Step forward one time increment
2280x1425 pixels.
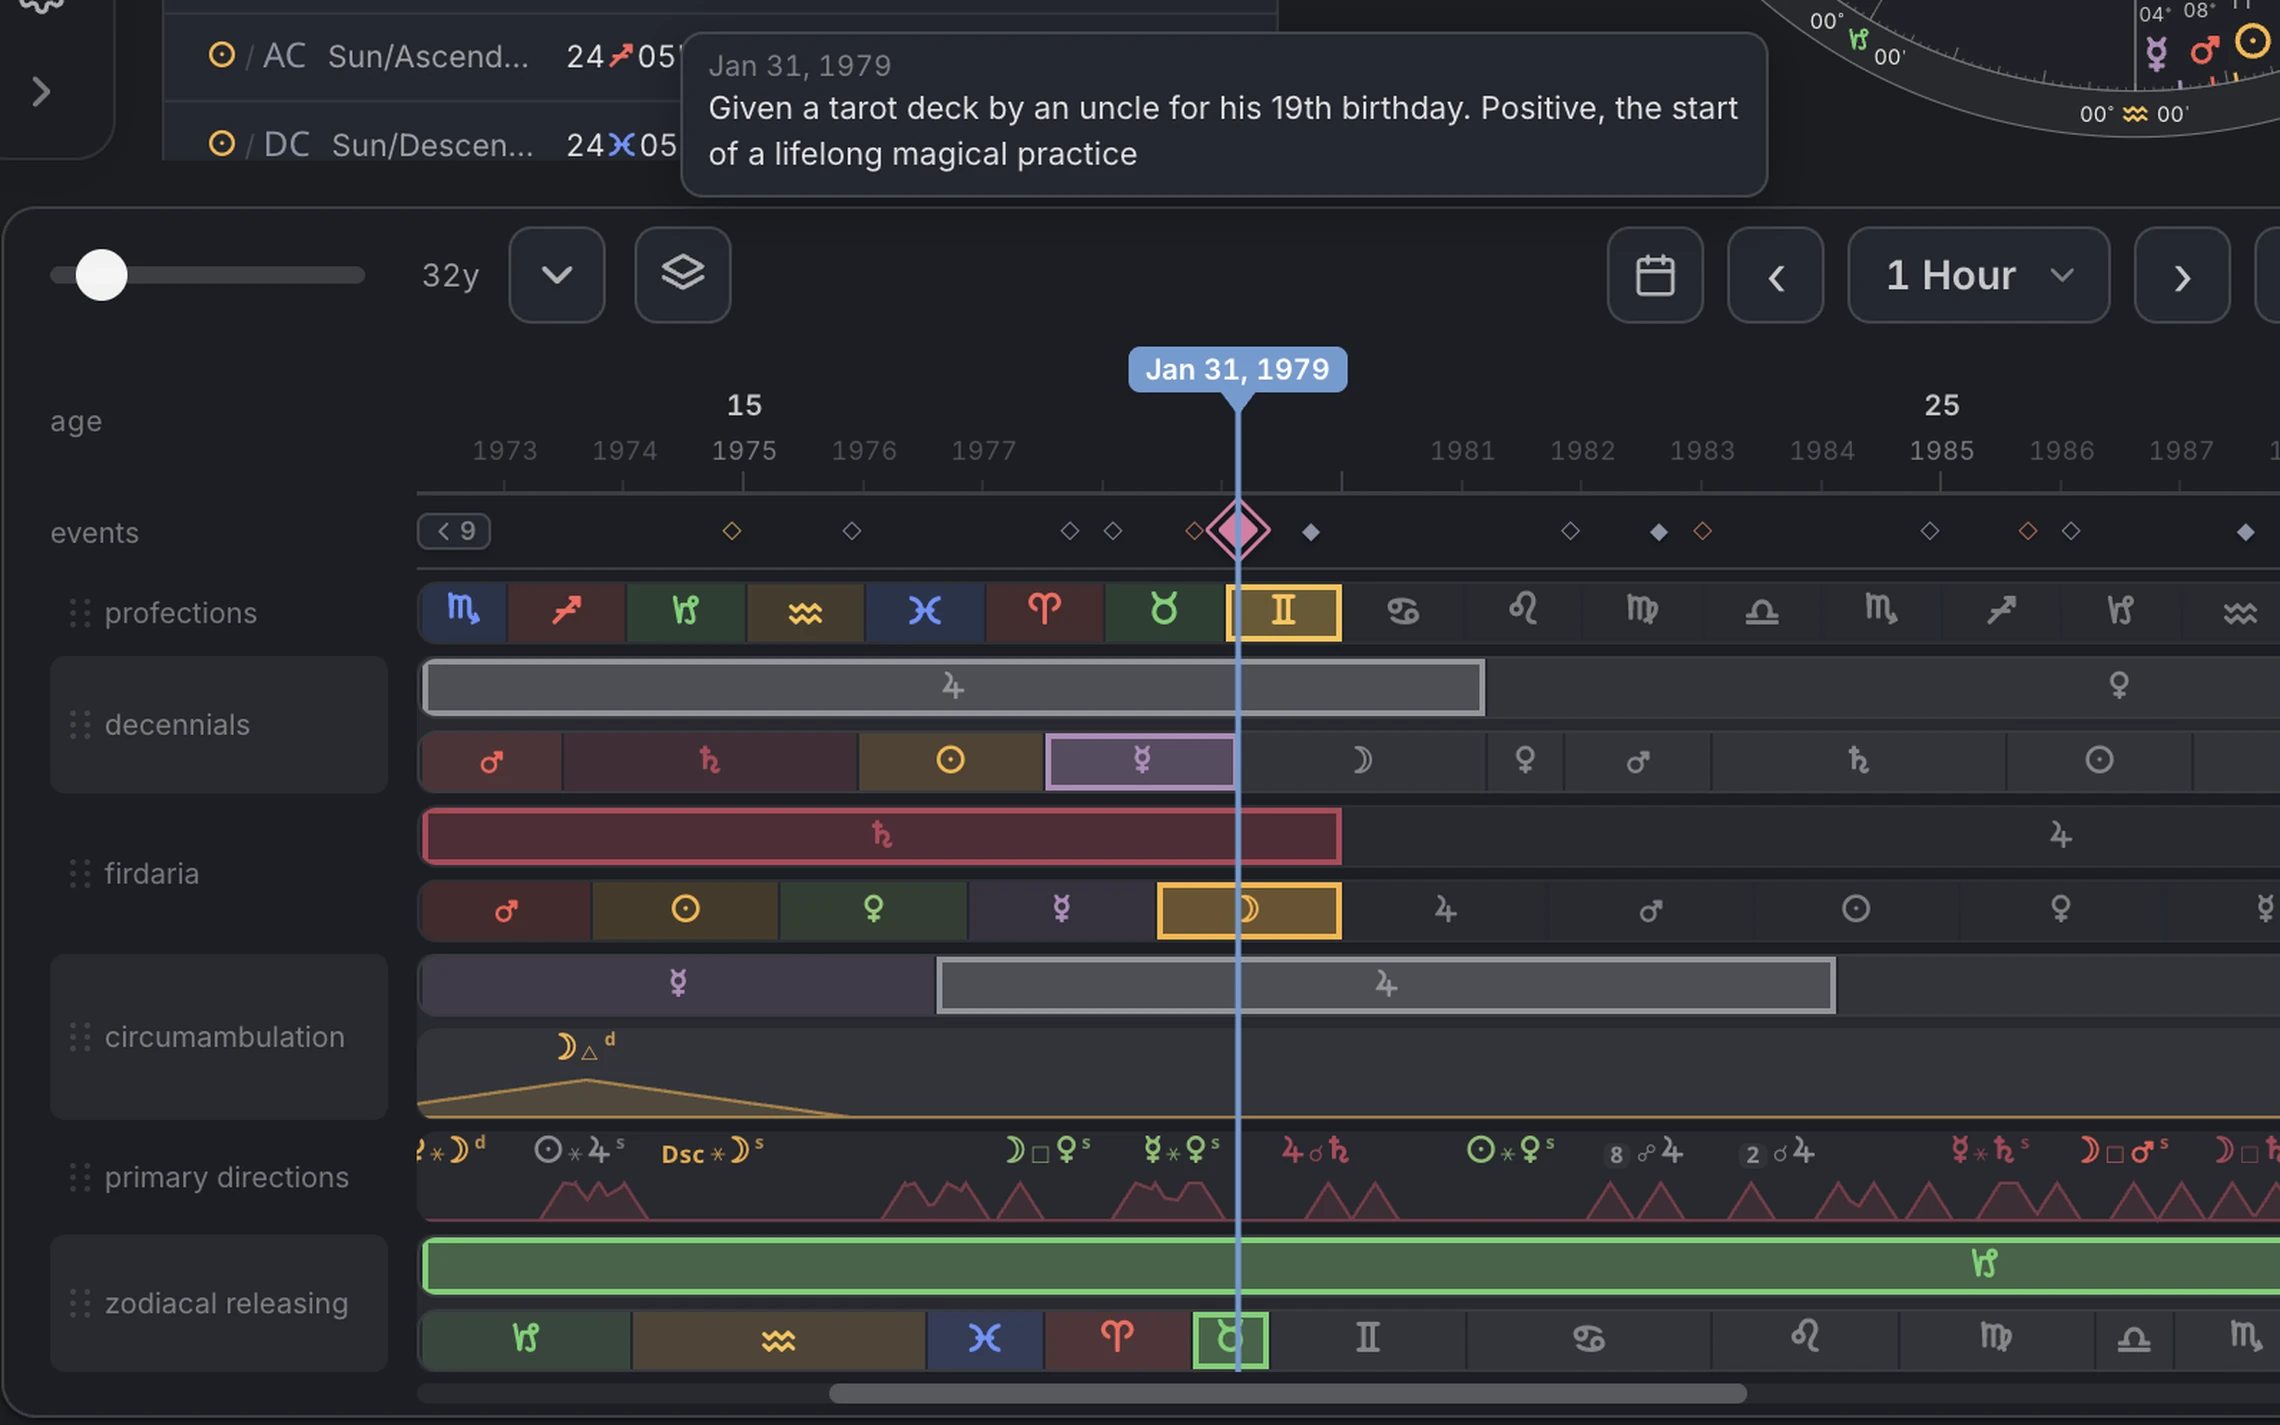[2181, 274]
